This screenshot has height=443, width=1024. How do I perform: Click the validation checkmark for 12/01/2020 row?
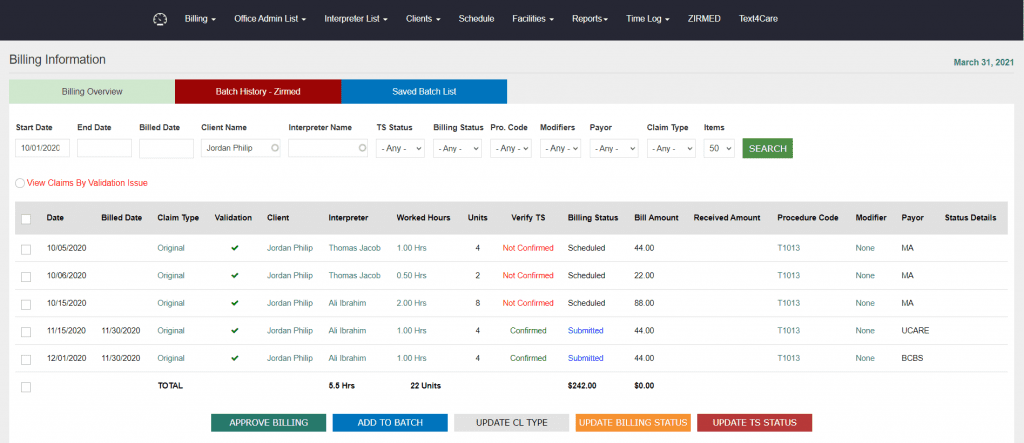pyautogui.click(x=234, y=358)
